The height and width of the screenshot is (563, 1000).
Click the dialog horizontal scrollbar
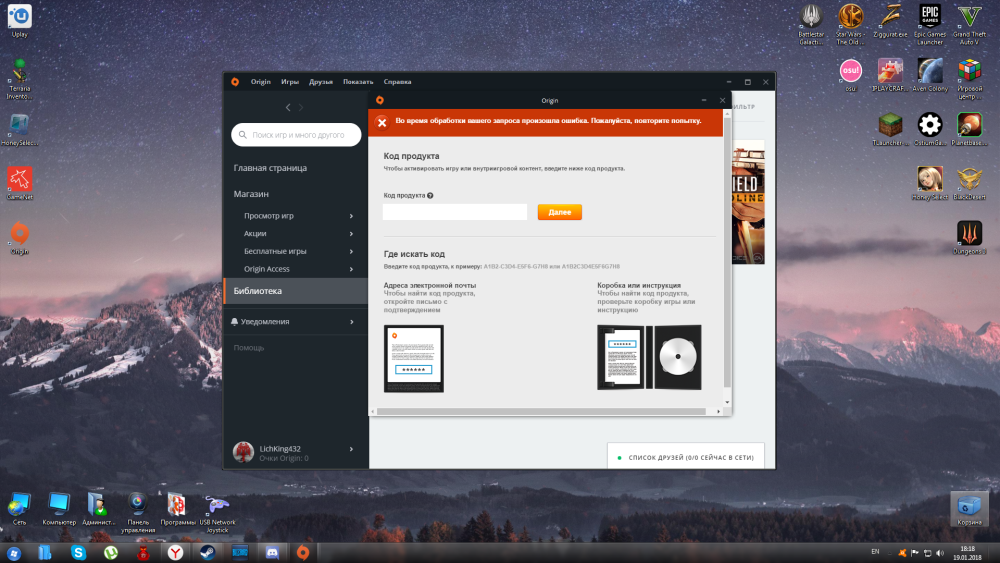coord(541,412)
